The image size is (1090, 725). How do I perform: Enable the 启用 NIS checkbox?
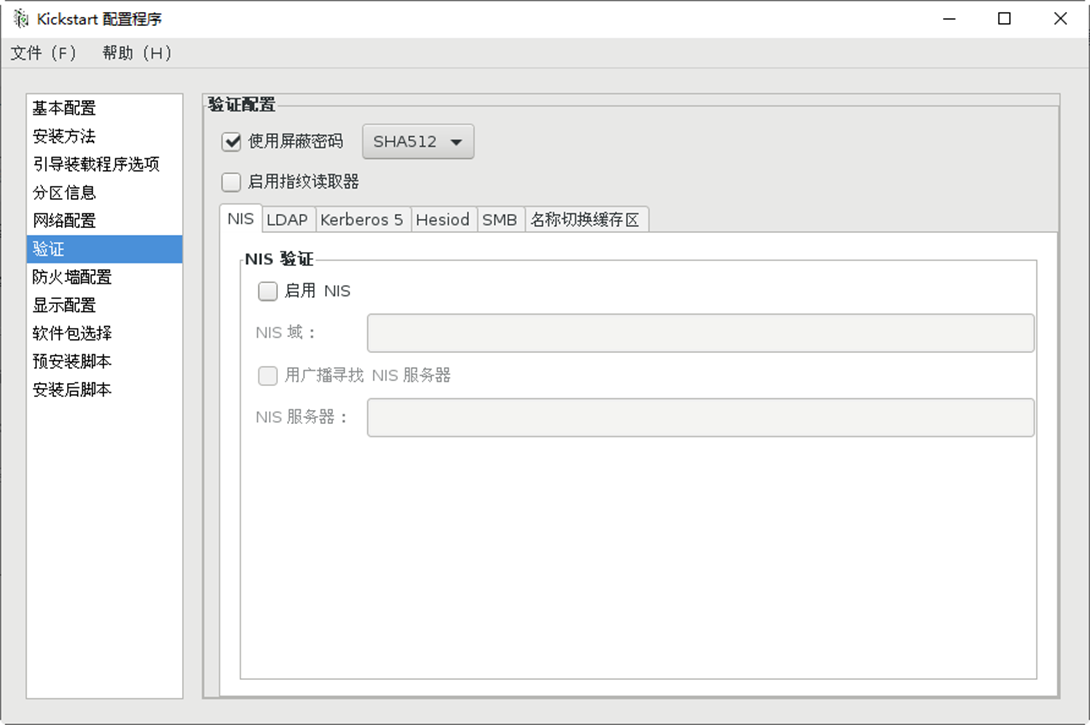pos(268,291)
